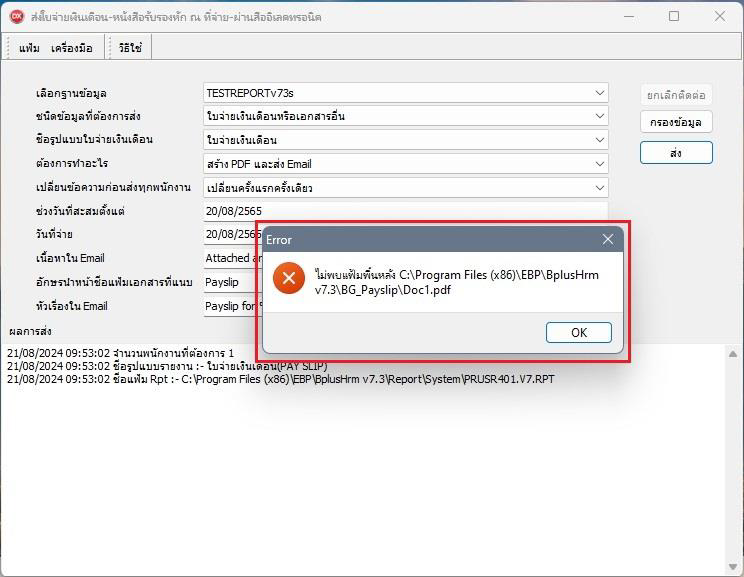The image size is (744, 577).
Task: Click the ช่วงวันที่สะสมตั้งแต่ date field
Action: pos(400,212)
